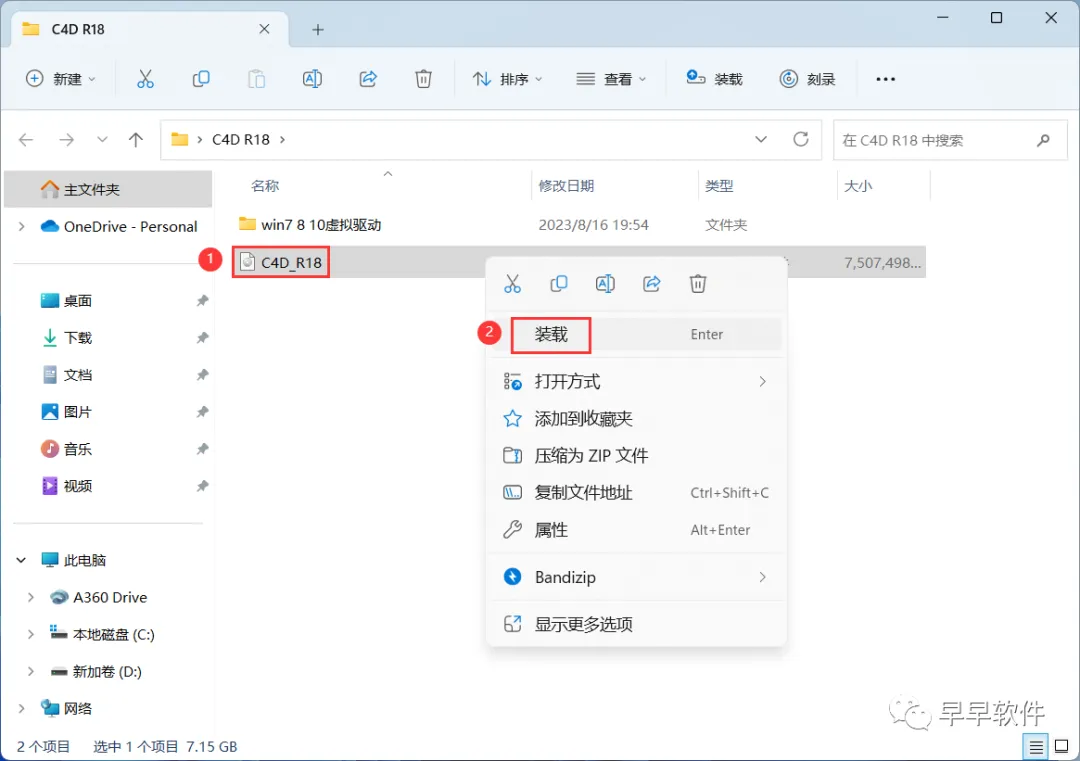Open 属性 from context menu
Image resolution: width=1080 pixels, height=761 pixels.
click(636, 530)
